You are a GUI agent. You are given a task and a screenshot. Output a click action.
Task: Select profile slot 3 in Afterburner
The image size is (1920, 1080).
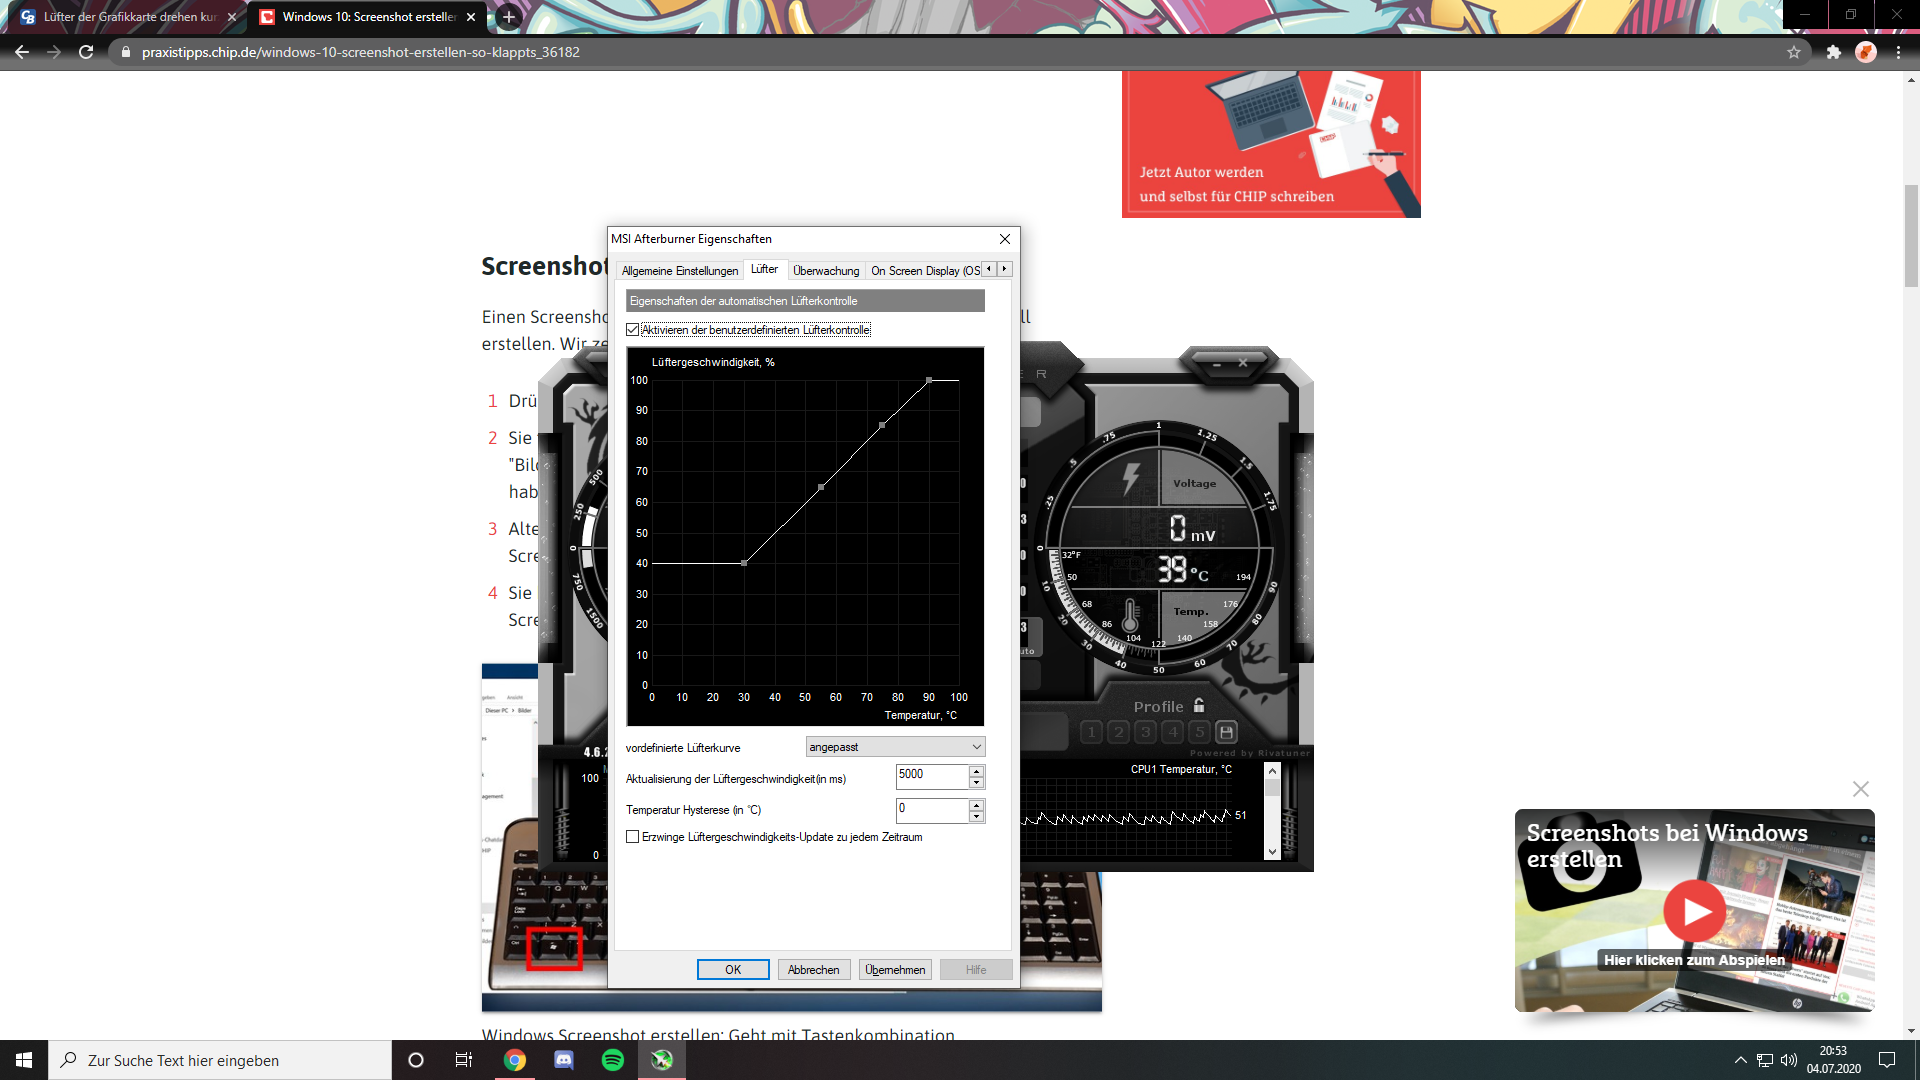tap(1146, 732)
